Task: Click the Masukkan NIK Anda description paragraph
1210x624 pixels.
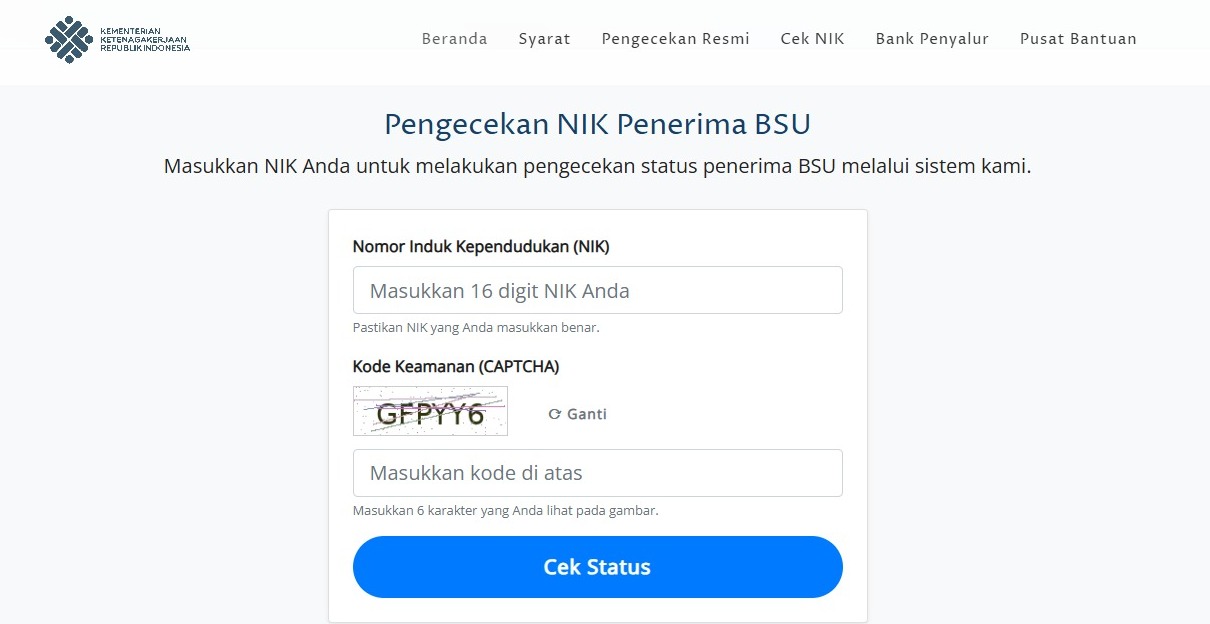Action: click(597, 166)
